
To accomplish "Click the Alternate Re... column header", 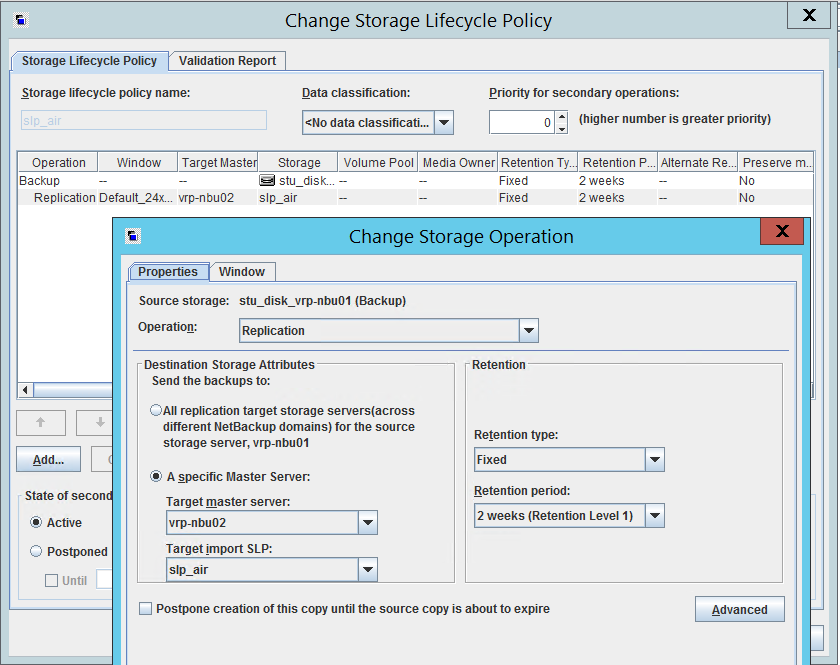I will pos(698,162).
